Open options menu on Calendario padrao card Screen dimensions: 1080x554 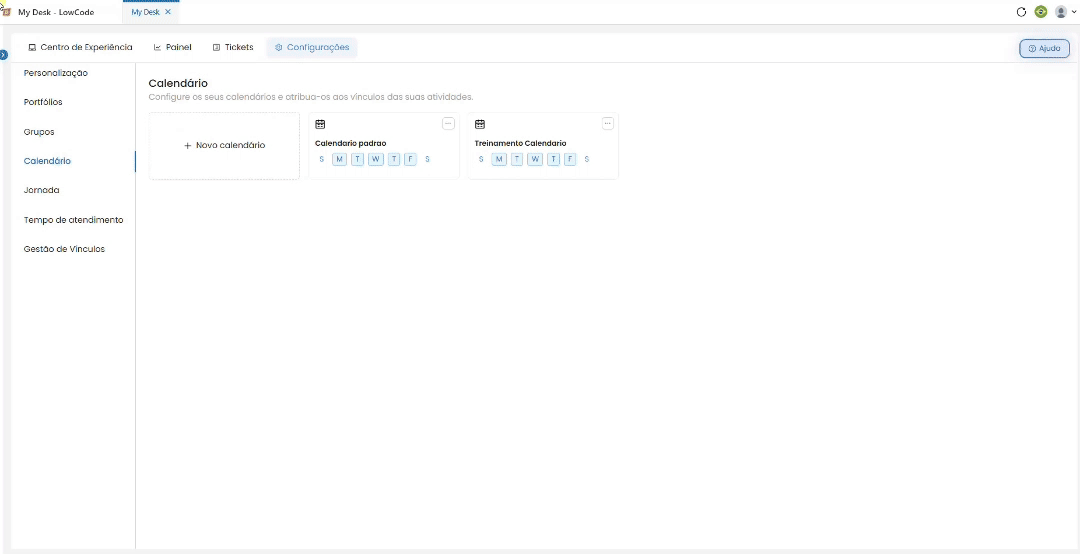point(448,124)
